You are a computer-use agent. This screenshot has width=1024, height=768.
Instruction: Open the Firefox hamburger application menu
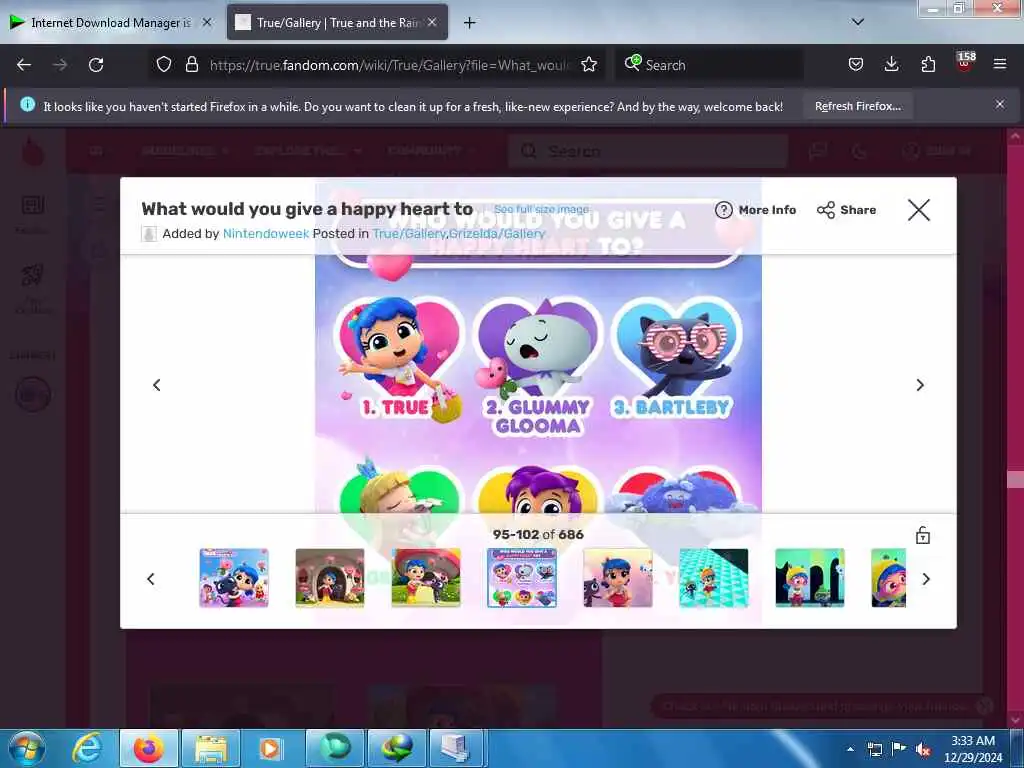coord(1000,65)
